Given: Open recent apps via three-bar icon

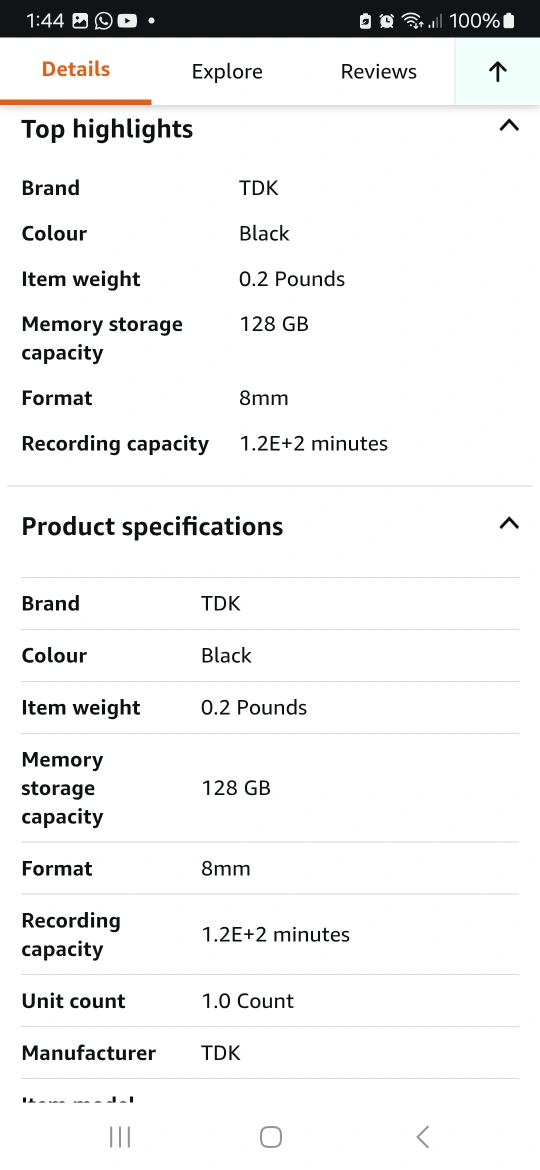Looking at the screenshot, I should point(119,1136).
